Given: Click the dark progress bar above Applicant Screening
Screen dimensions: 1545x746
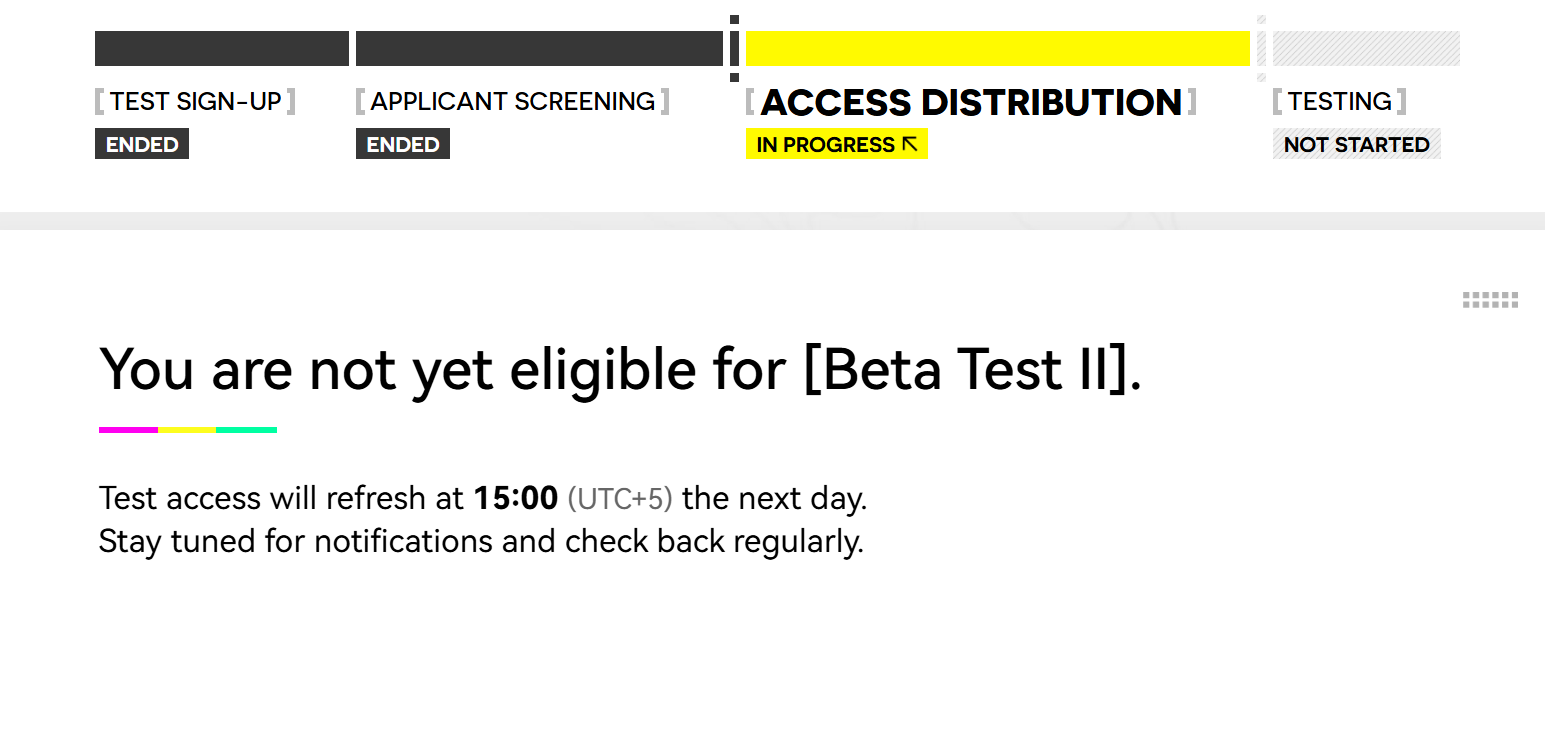Looking at the screenshot, I should click(x=539, y=48).
